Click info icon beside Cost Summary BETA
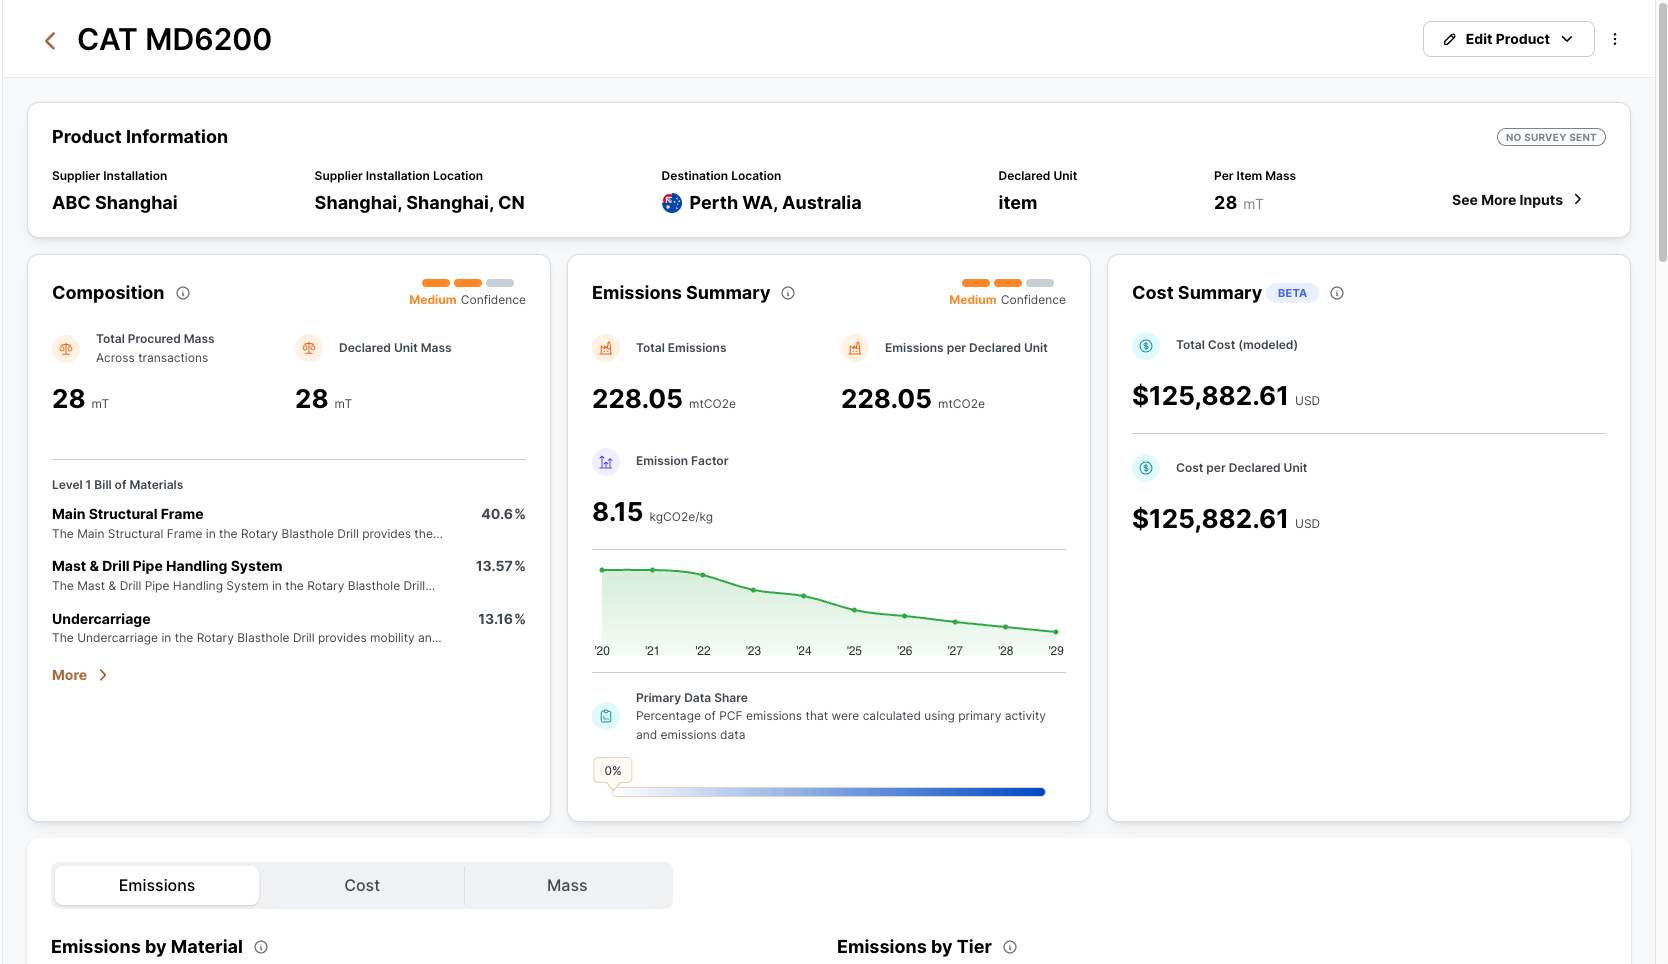Screen dimensions: 1668x964 tap(1337, 293)
